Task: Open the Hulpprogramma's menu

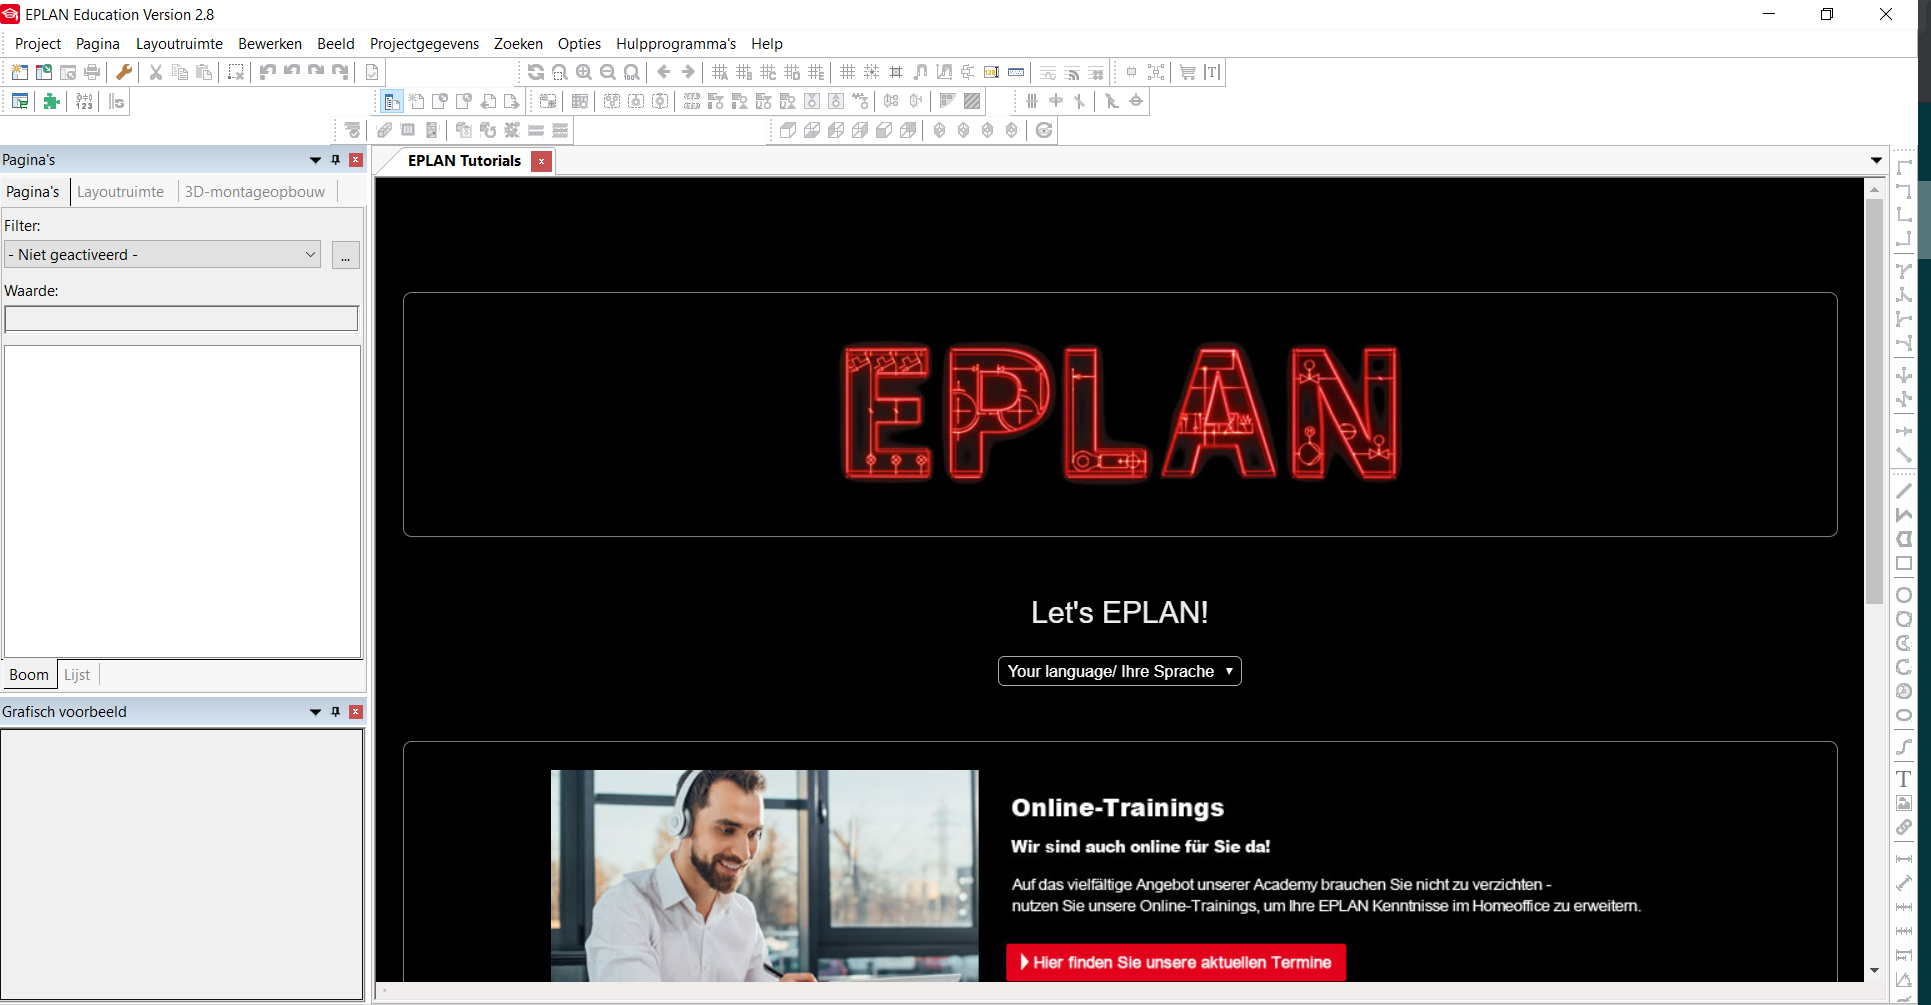Action: (676, 43)
